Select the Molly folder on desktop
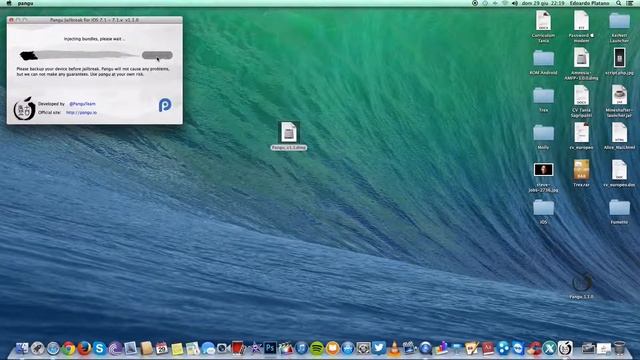Image resolution: width=640 pixels, height=360 pixels. pyautogui.click(x=543, y=137)
